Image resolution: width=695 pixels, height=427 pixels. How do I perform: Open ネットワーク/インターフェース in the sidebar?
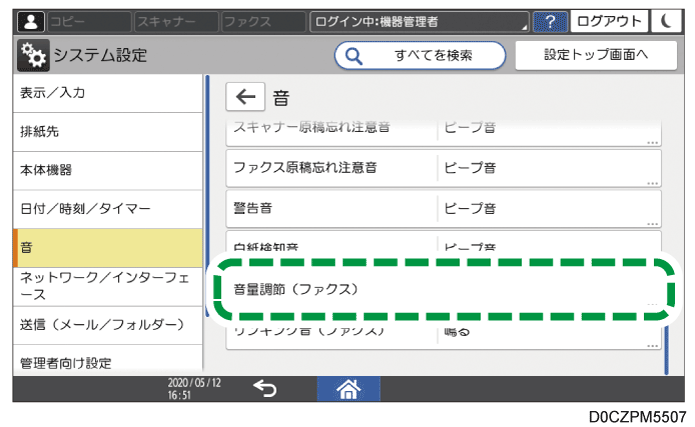108,286
